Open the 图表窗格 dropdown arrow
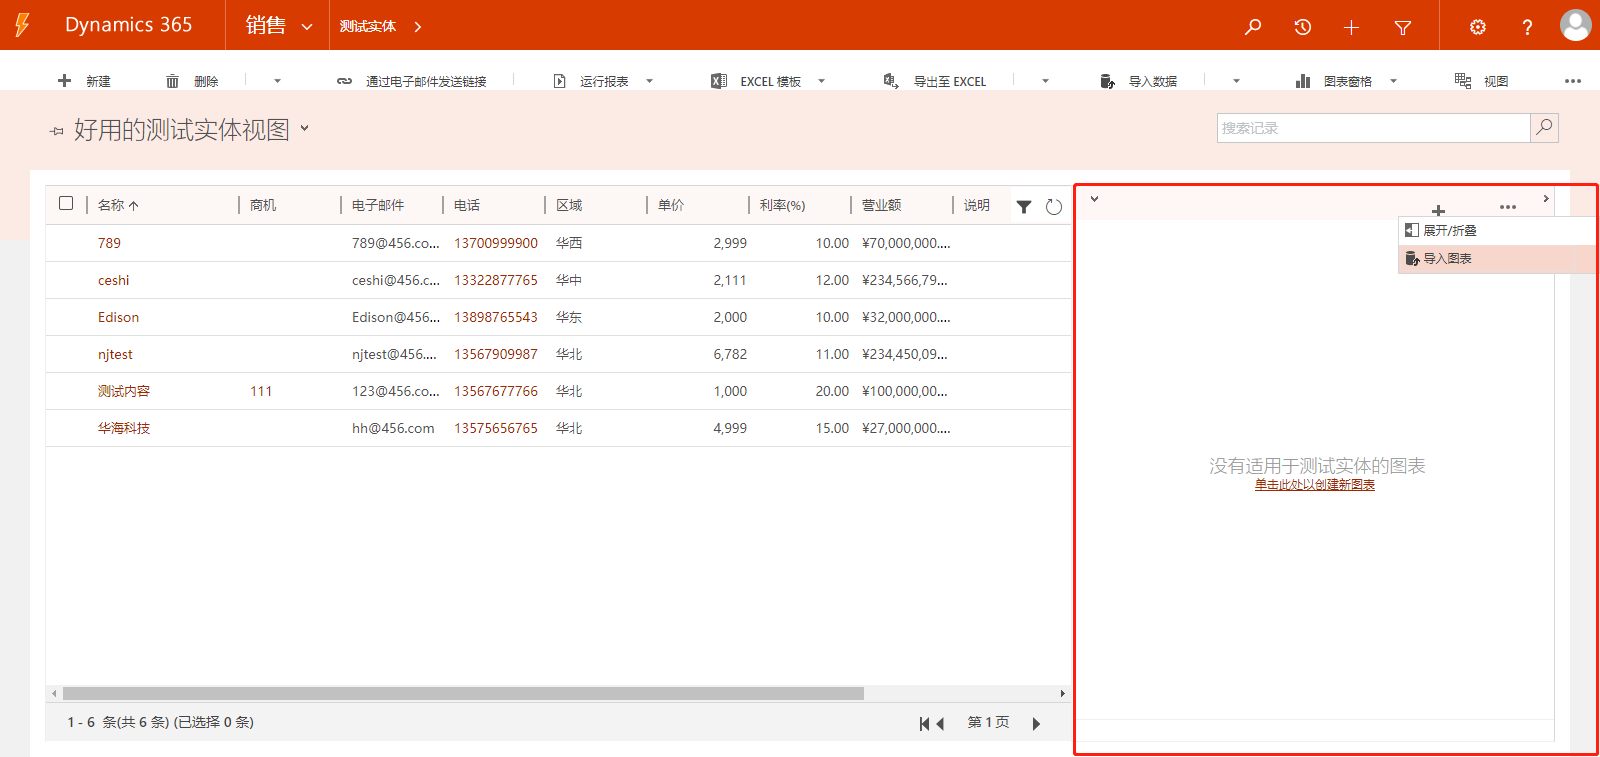This screenshot has height=757, width=1600. tap(1393, 81)
